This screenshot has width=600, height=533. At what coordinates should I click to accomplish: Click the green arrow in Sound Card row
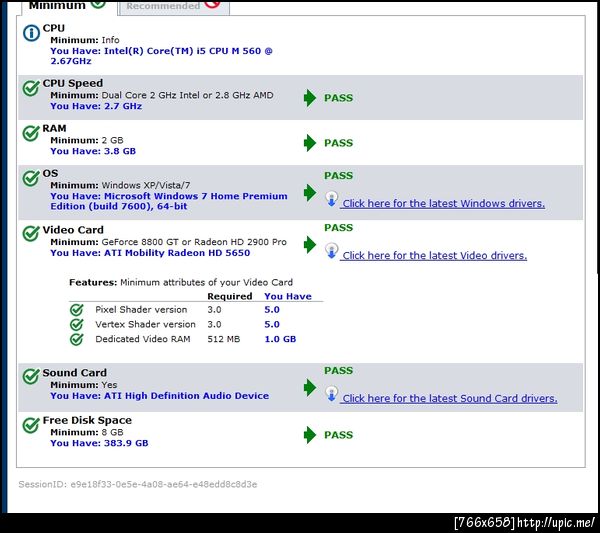tap(310, 387)
